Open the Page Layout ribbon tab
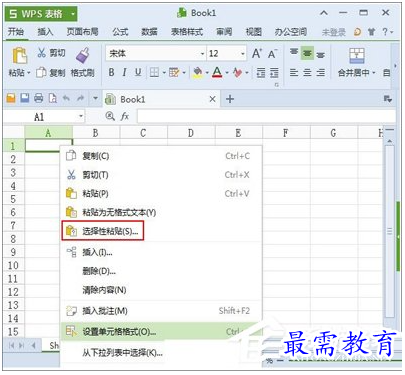 point(82,32)
